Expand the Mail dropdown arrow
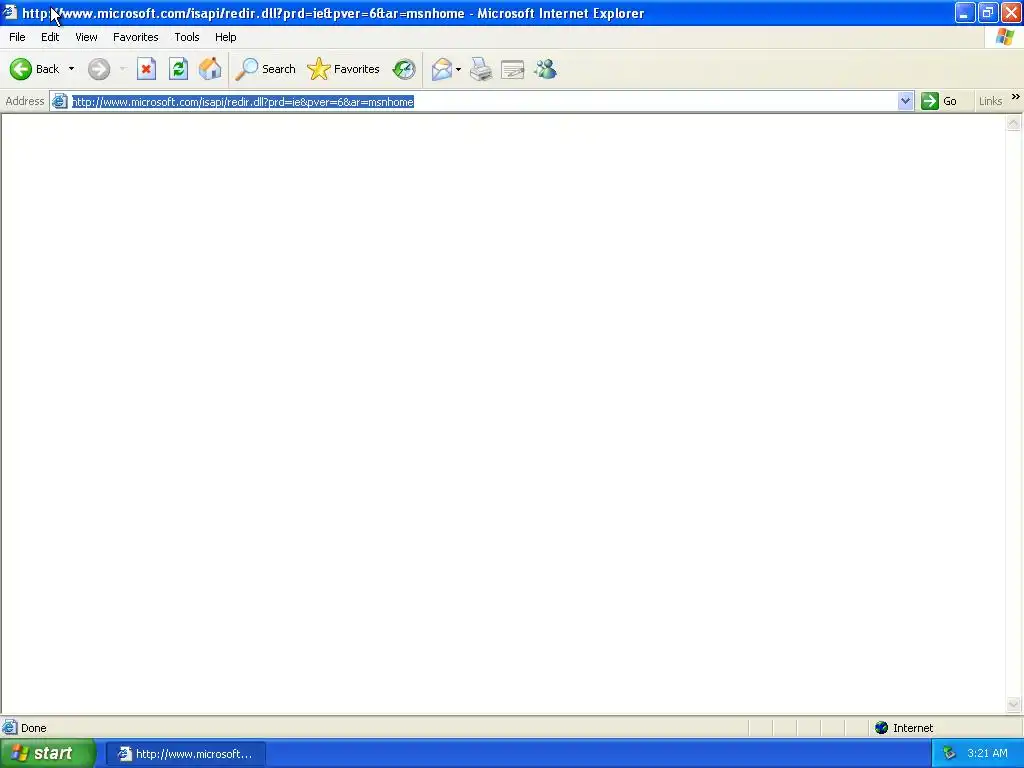1024x768 pixels. pos(458,69)
